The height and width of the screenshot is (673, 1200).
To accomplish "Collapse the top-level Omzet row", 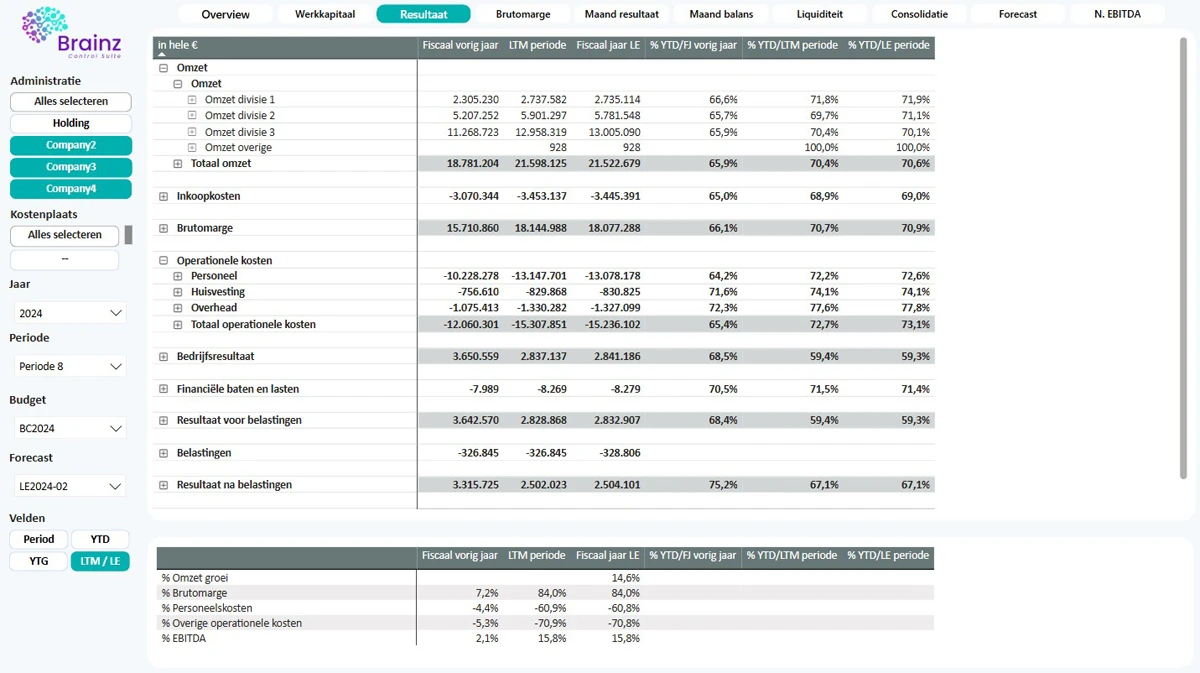I will (x=164, y=68).
